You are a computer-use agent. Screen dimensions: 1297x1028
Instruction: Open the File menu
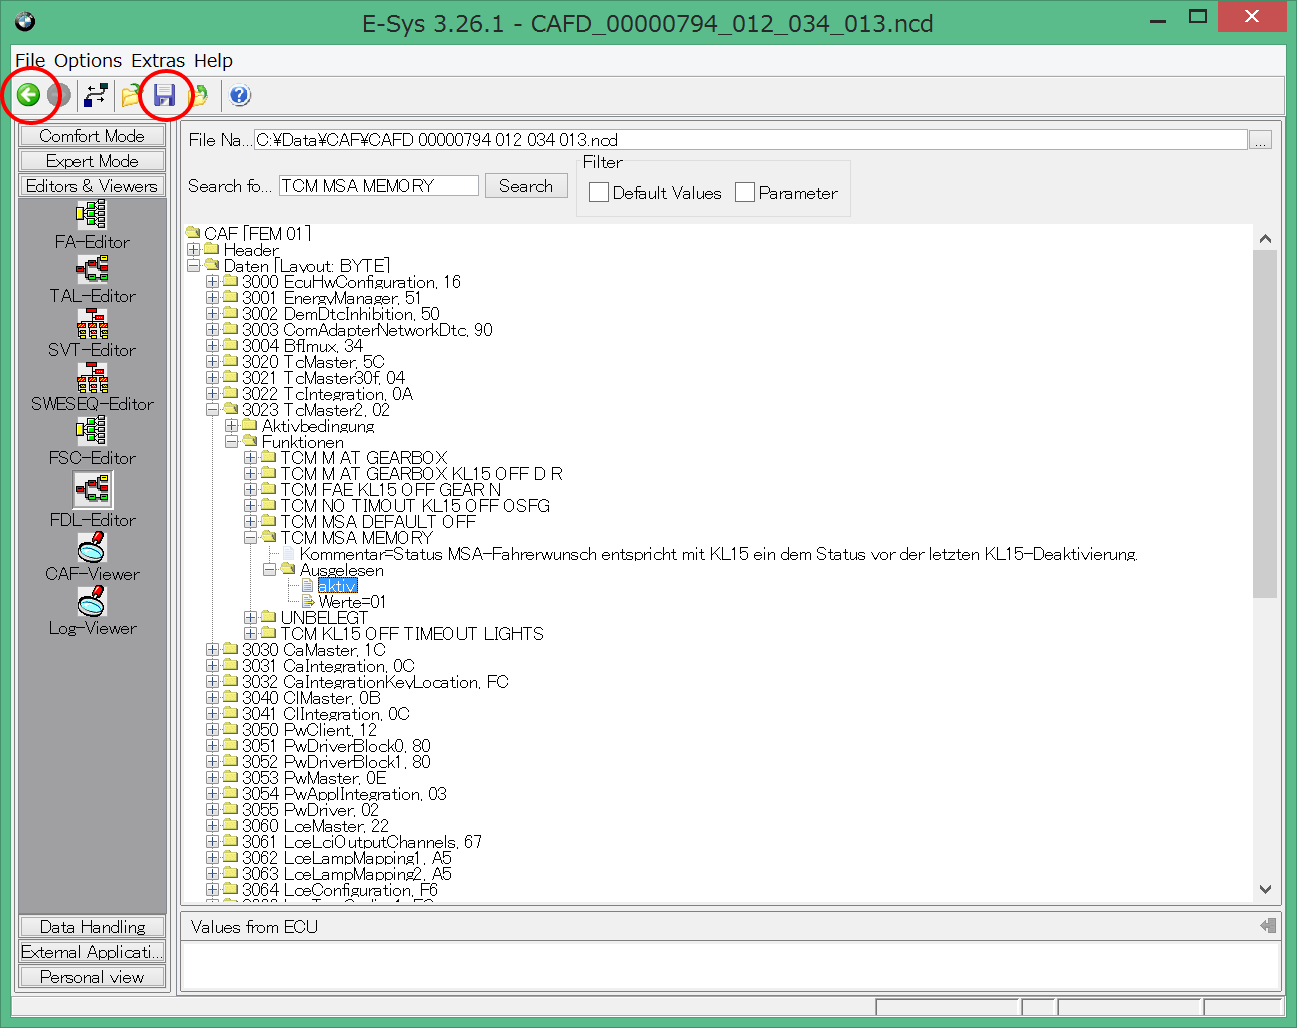coord(30,60)
